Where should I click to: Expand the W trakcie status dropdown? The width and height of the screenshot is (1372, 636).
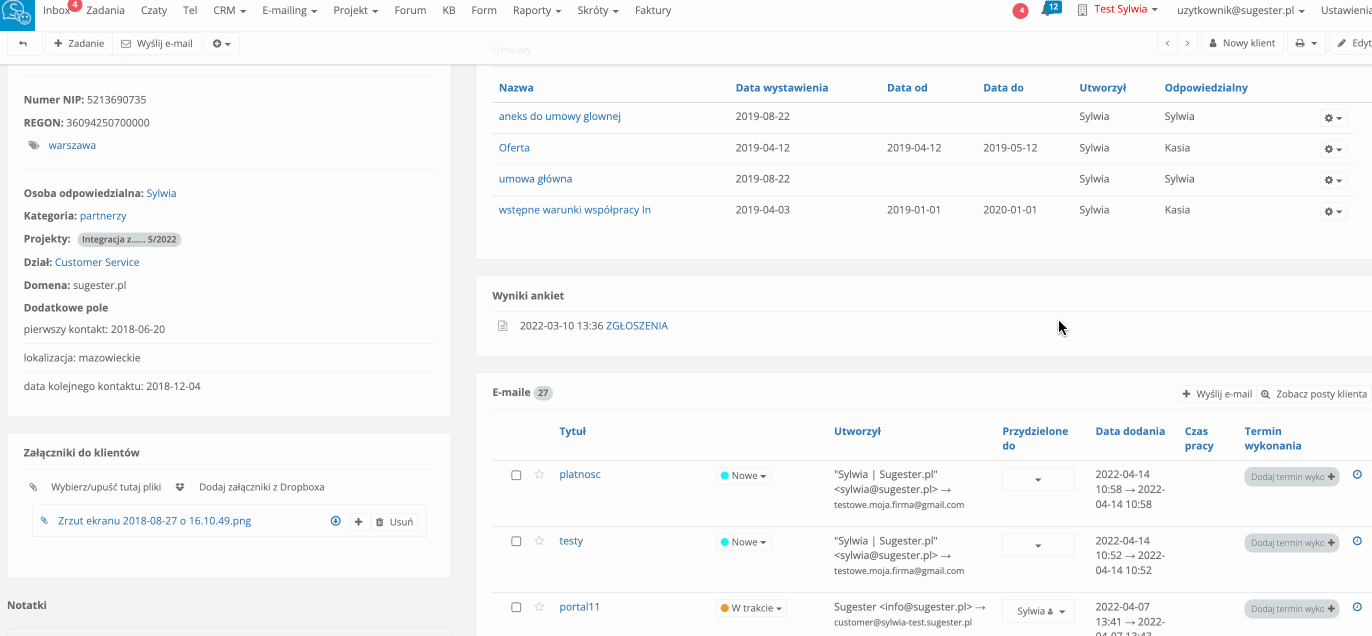coord(751,608)
